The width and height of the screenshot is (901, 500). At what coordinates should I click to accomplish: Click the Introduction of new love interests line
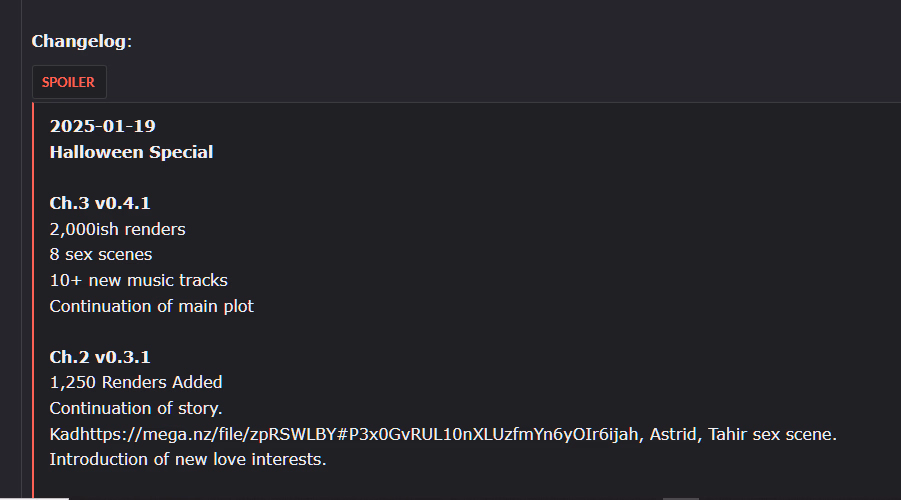[x=188, y=460]
